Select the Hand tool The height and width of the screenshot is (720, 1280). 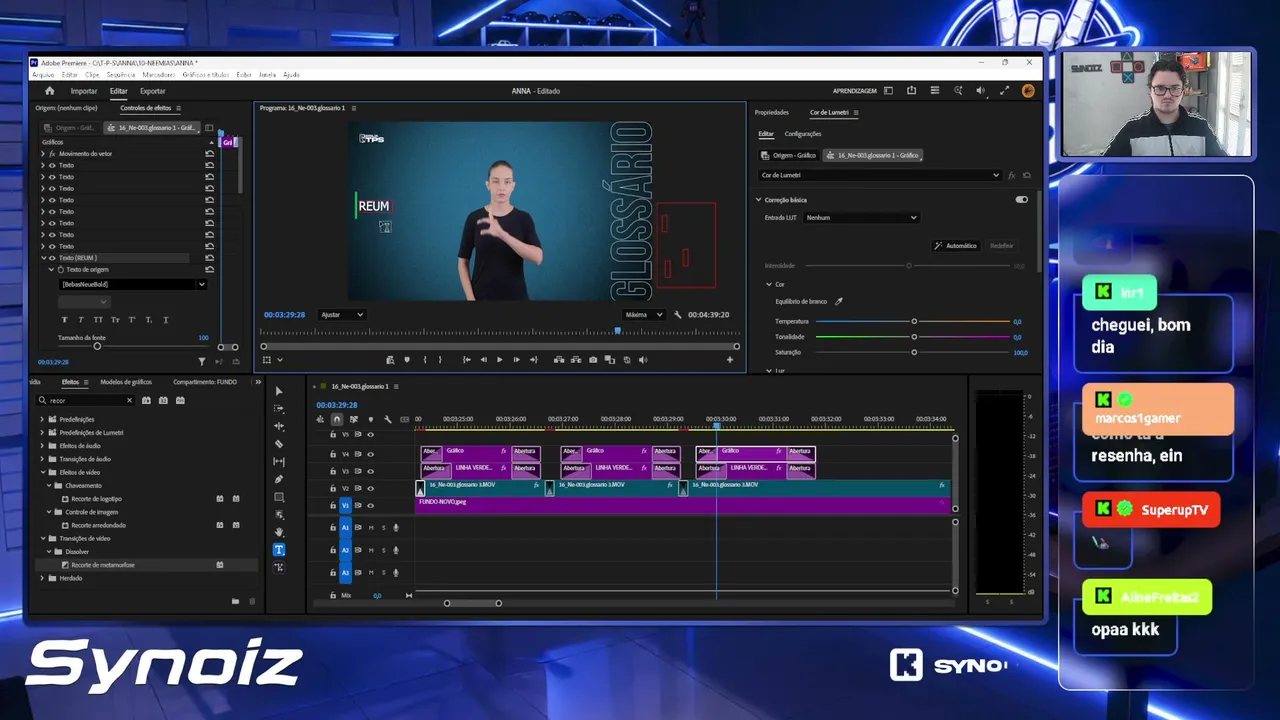click(x=279, y=532)
